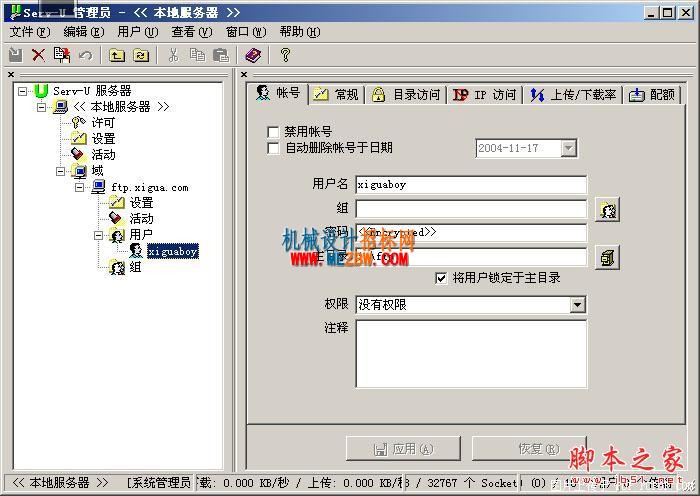
Task: Select the 组 node in the tree
Action: pos(135,267)
